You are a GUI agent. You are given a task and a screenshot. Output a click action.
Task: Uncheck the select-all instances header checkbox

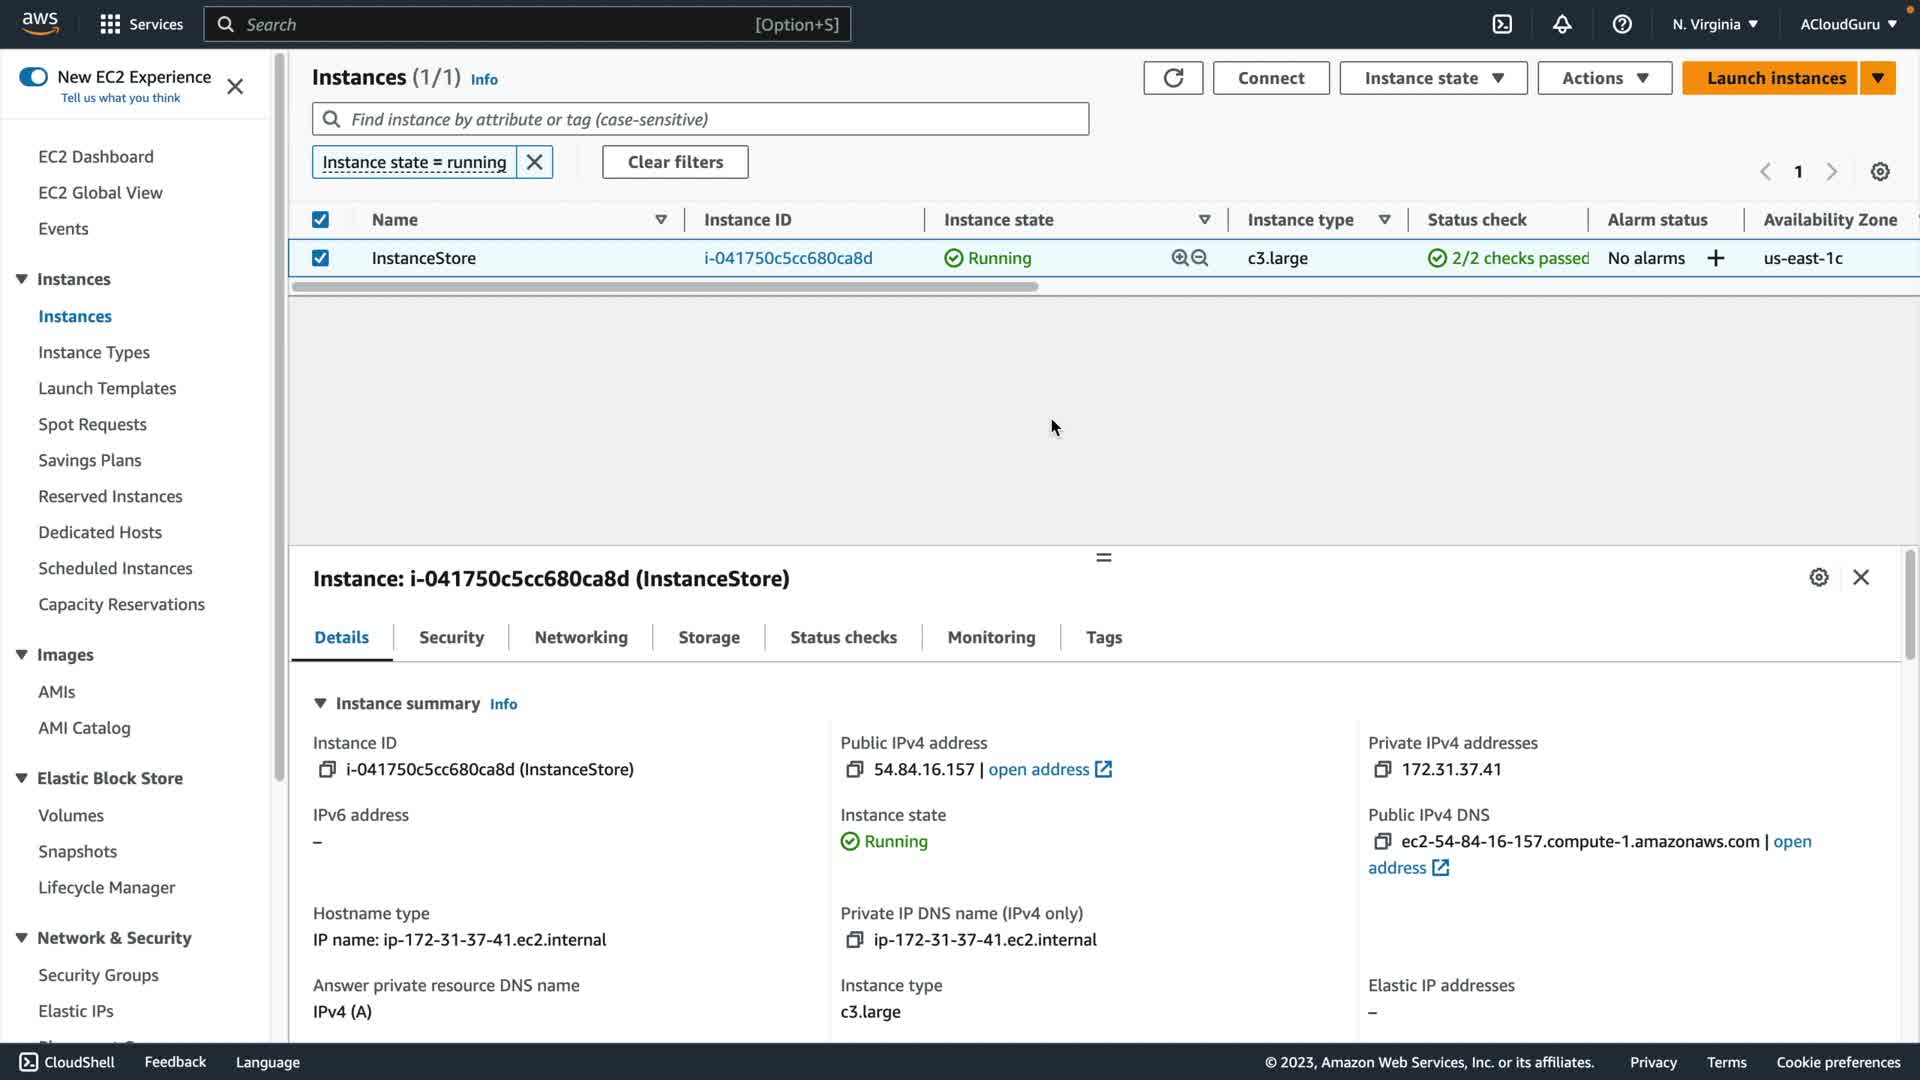click(320, 220)
